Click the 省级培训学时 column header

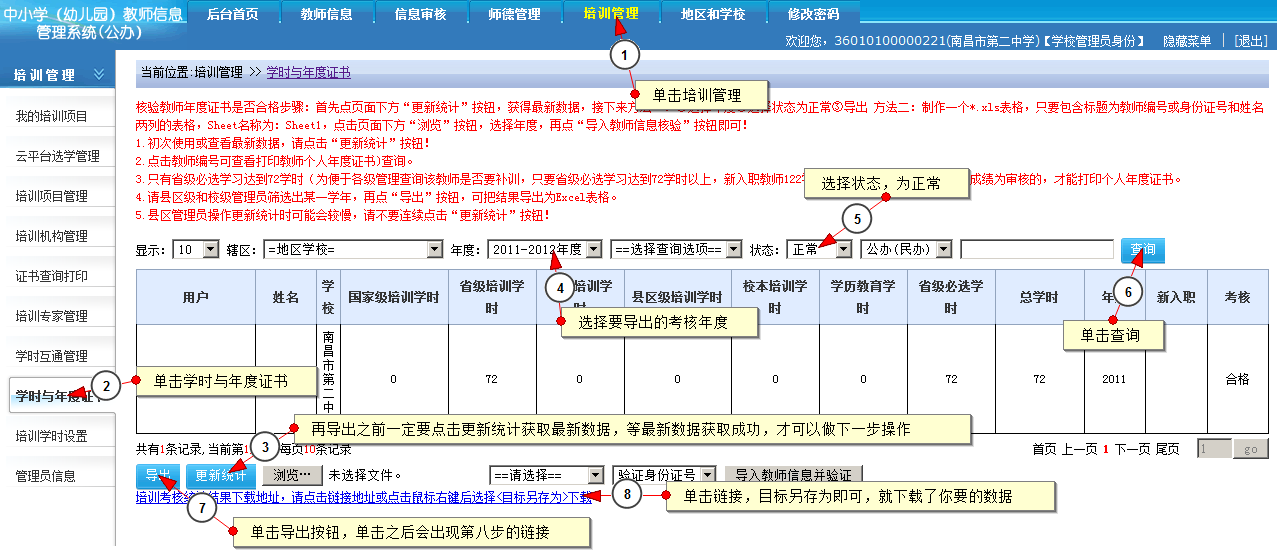pyautogui.click(x=491, y=296)
